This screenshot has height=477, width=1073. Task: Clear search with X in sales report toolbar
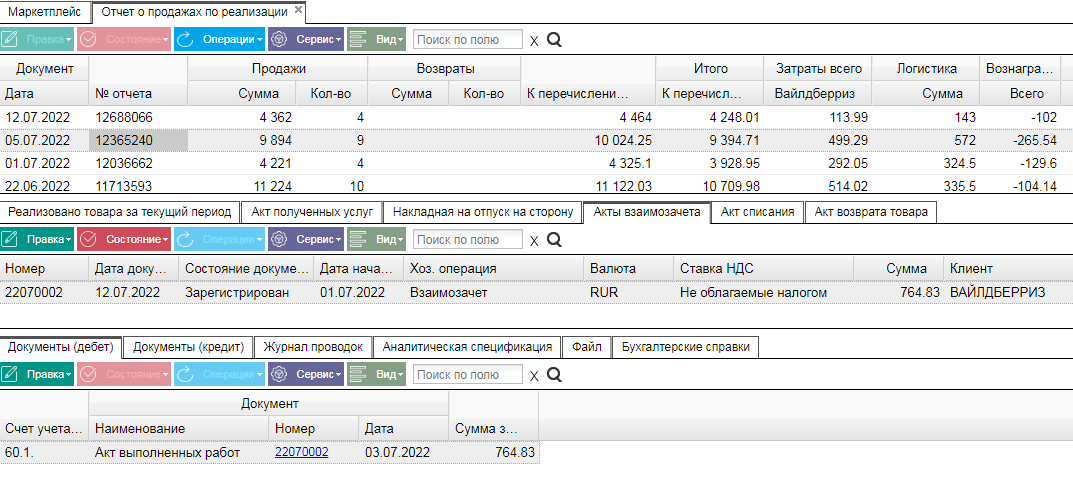click(x=534, y=40)
